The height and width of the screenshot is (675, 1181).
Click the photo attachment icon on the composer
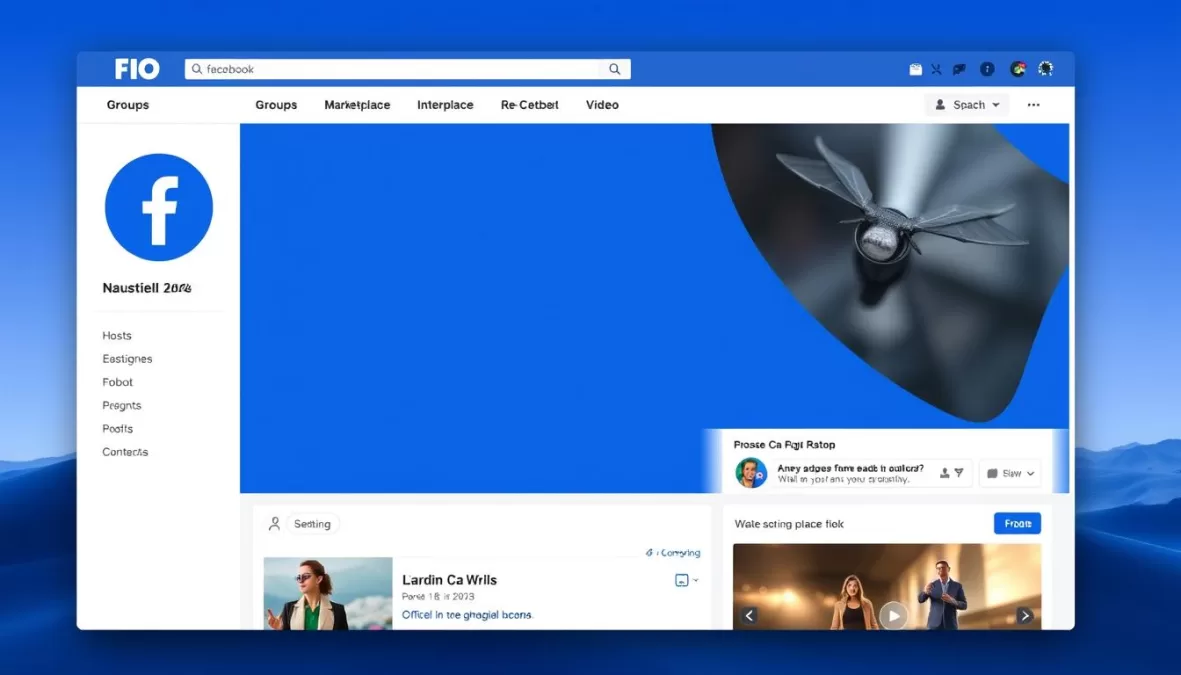pos(683,578)
